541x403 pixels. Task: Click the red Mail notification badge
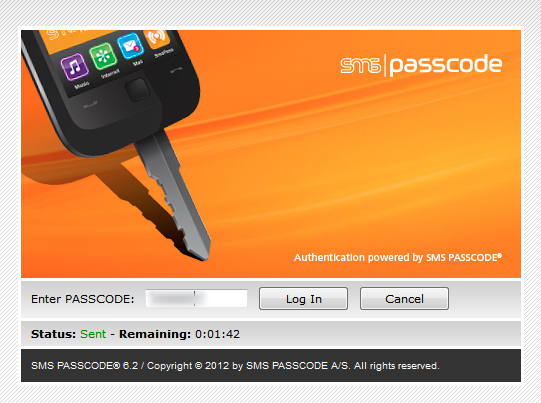click(137, 49)
